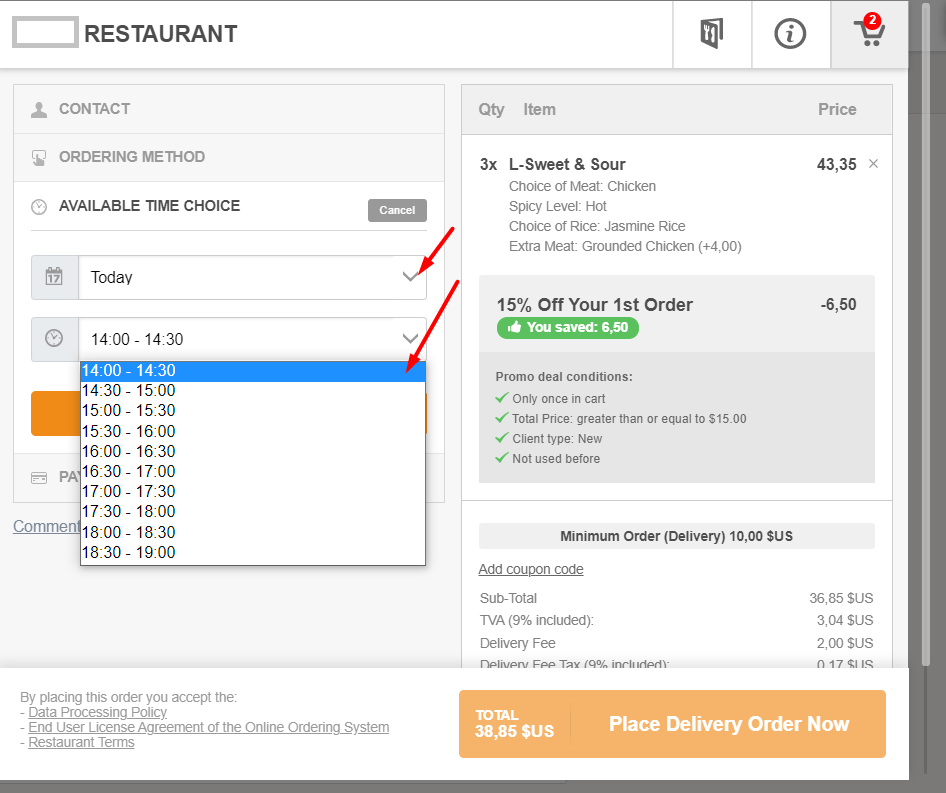
Task: Open the Restaurant Terms link
Action: tap(81, 742)
